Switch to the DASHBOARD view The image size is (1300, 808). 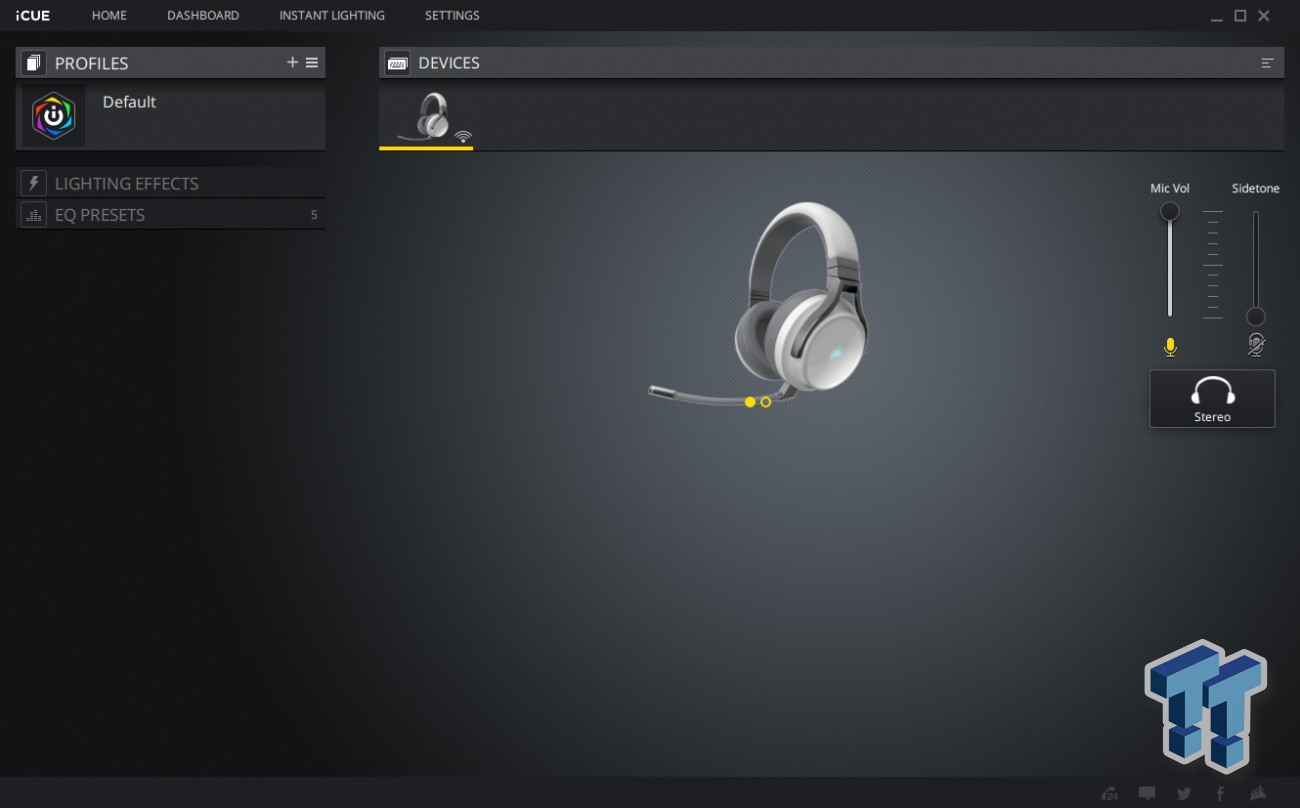(203, 15)
